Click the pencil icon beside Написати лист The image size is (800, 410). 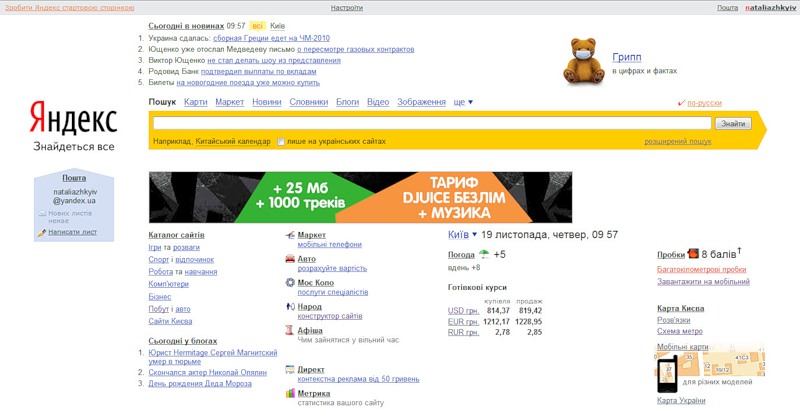(42, 233)
